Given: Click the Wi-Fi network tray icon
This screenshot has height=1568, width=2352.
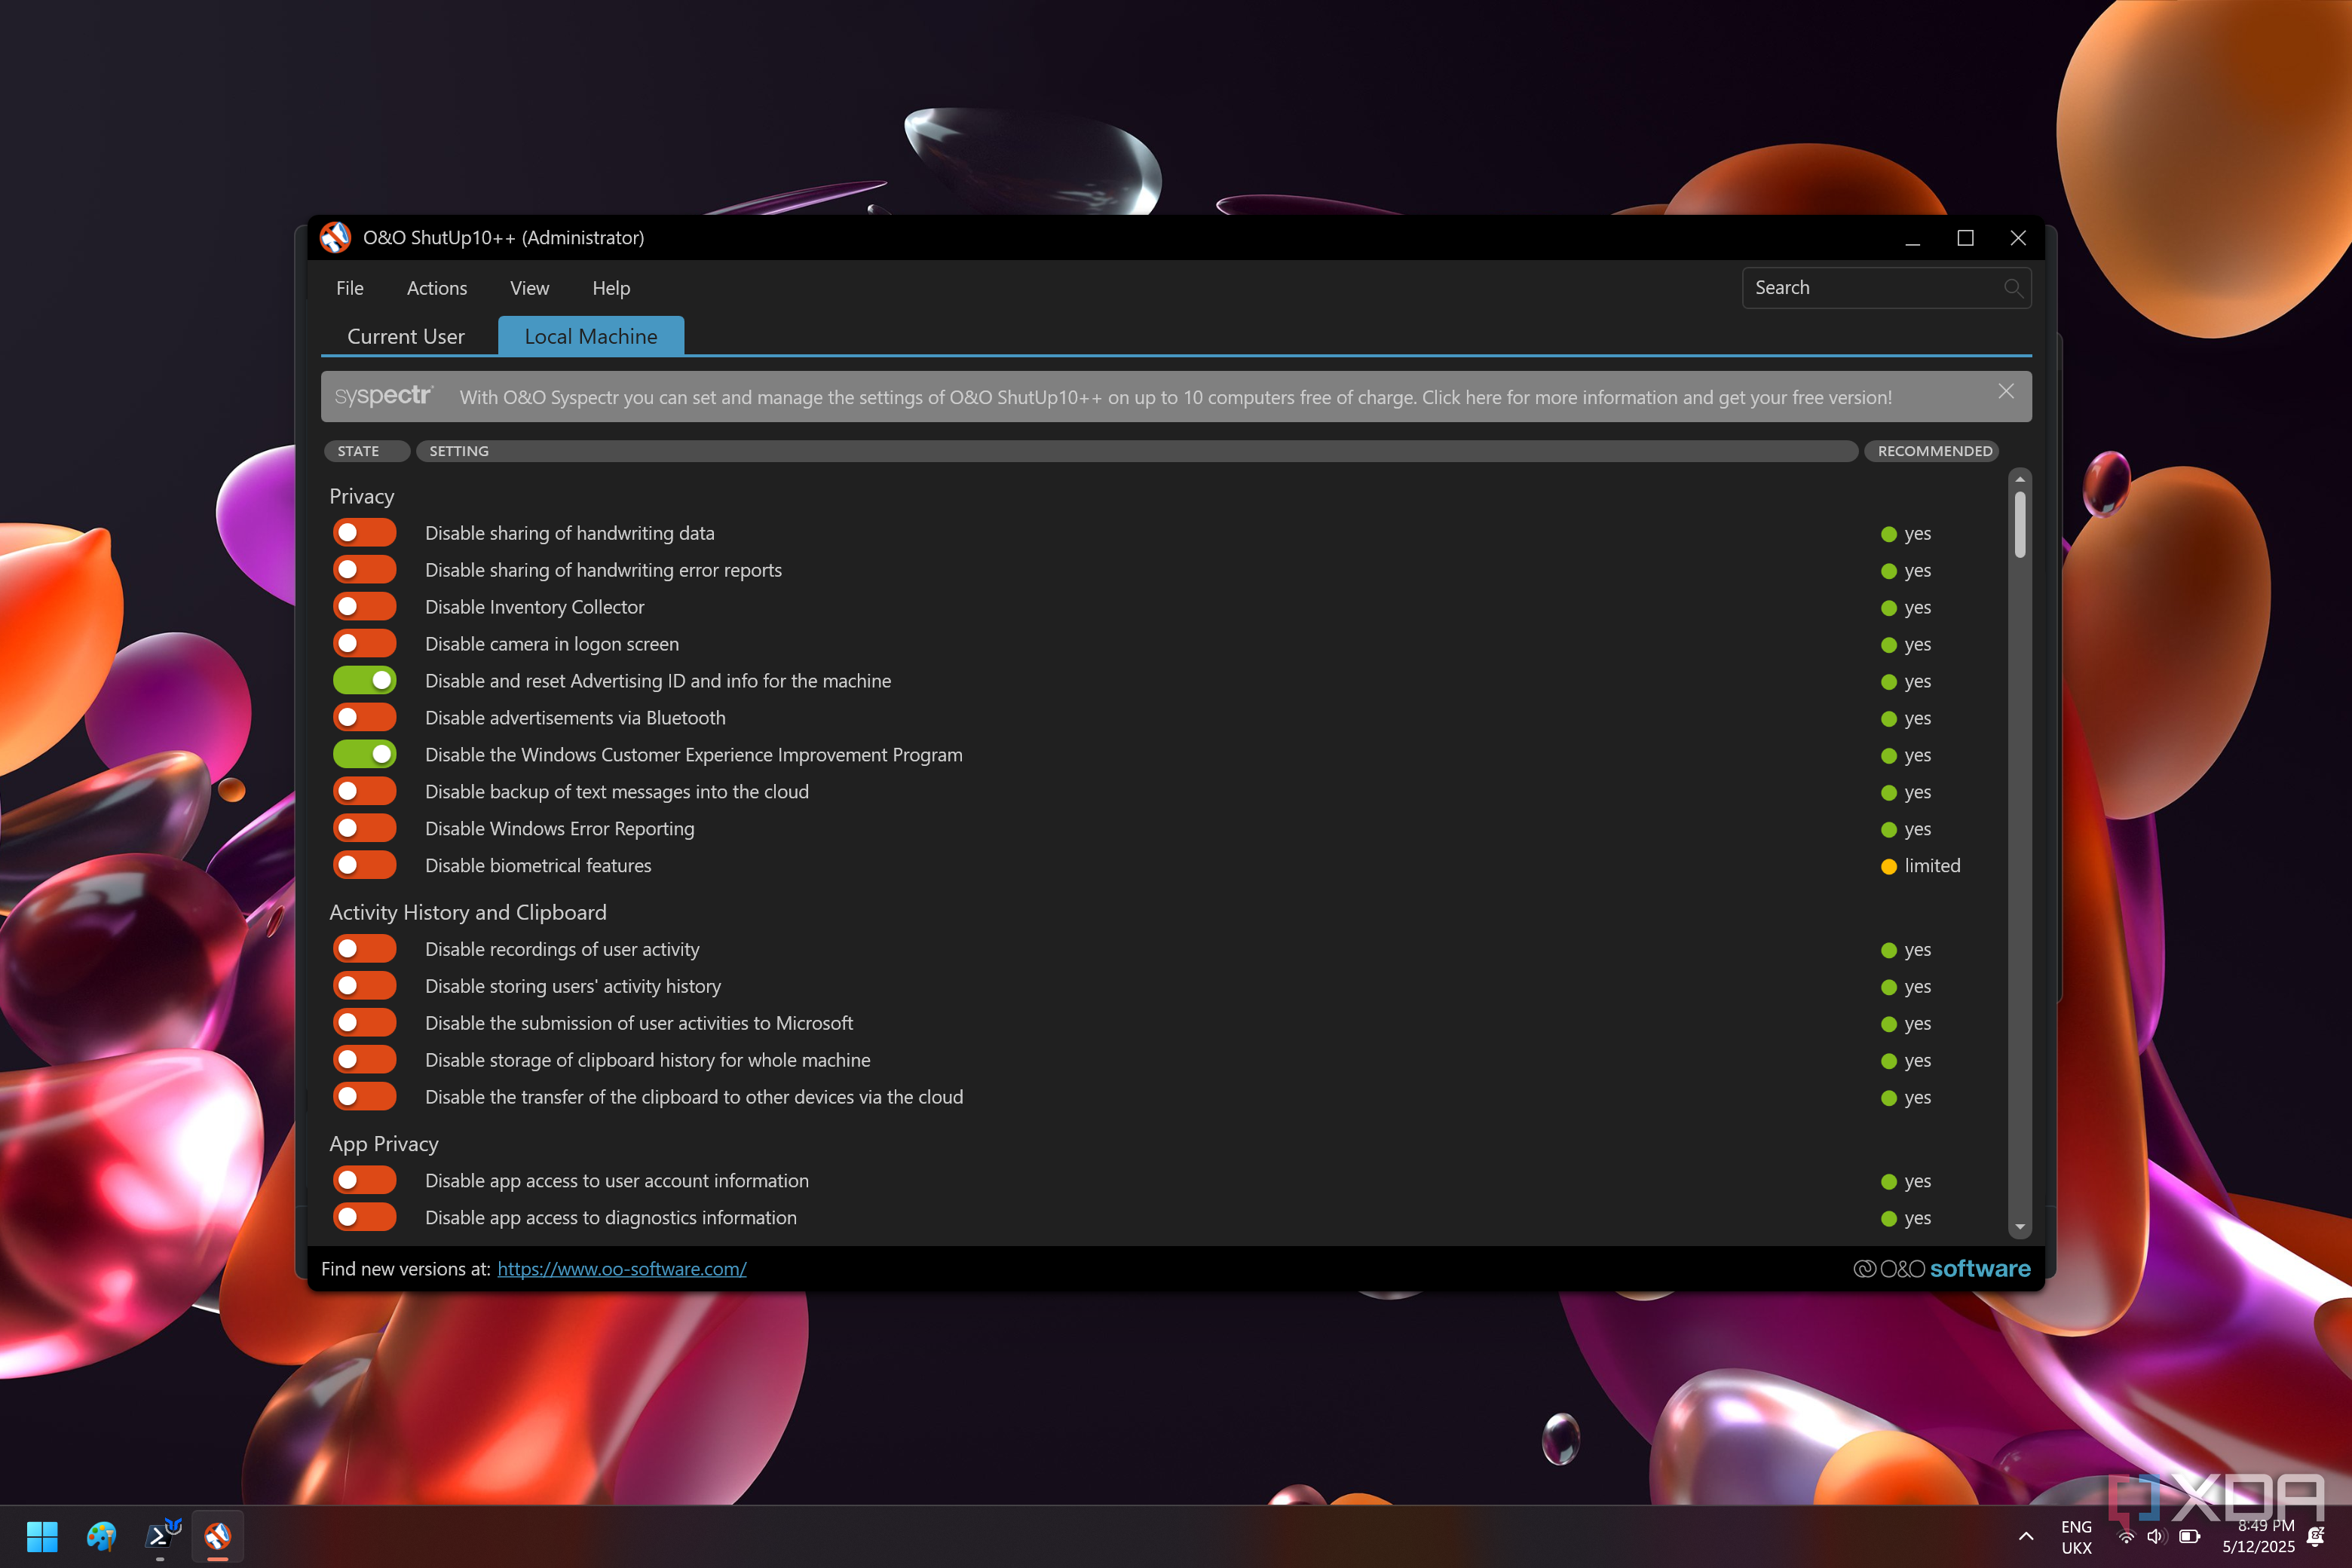Looking at the screenshot, I should click(2126, 1536).
